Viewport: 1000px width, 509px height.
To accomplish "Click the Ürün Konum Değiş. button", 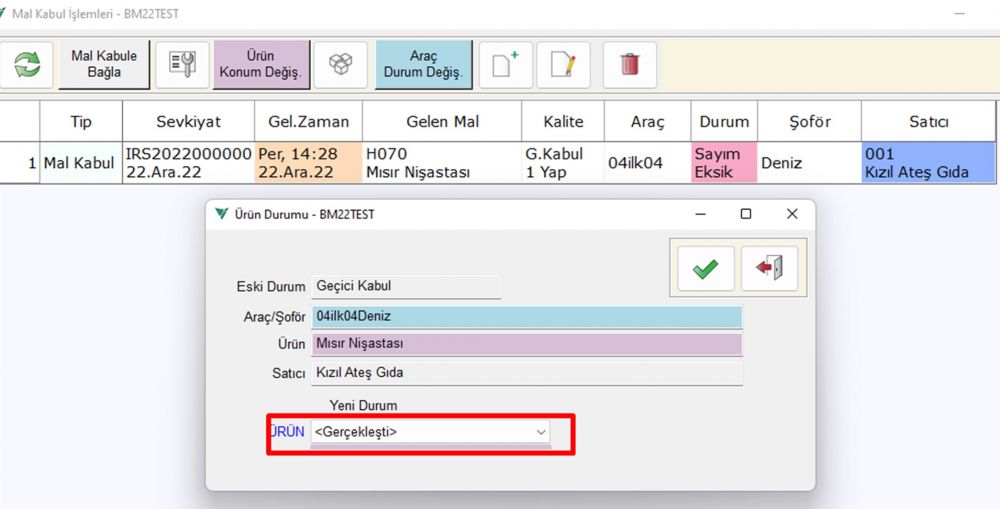I will pos(261,65).
